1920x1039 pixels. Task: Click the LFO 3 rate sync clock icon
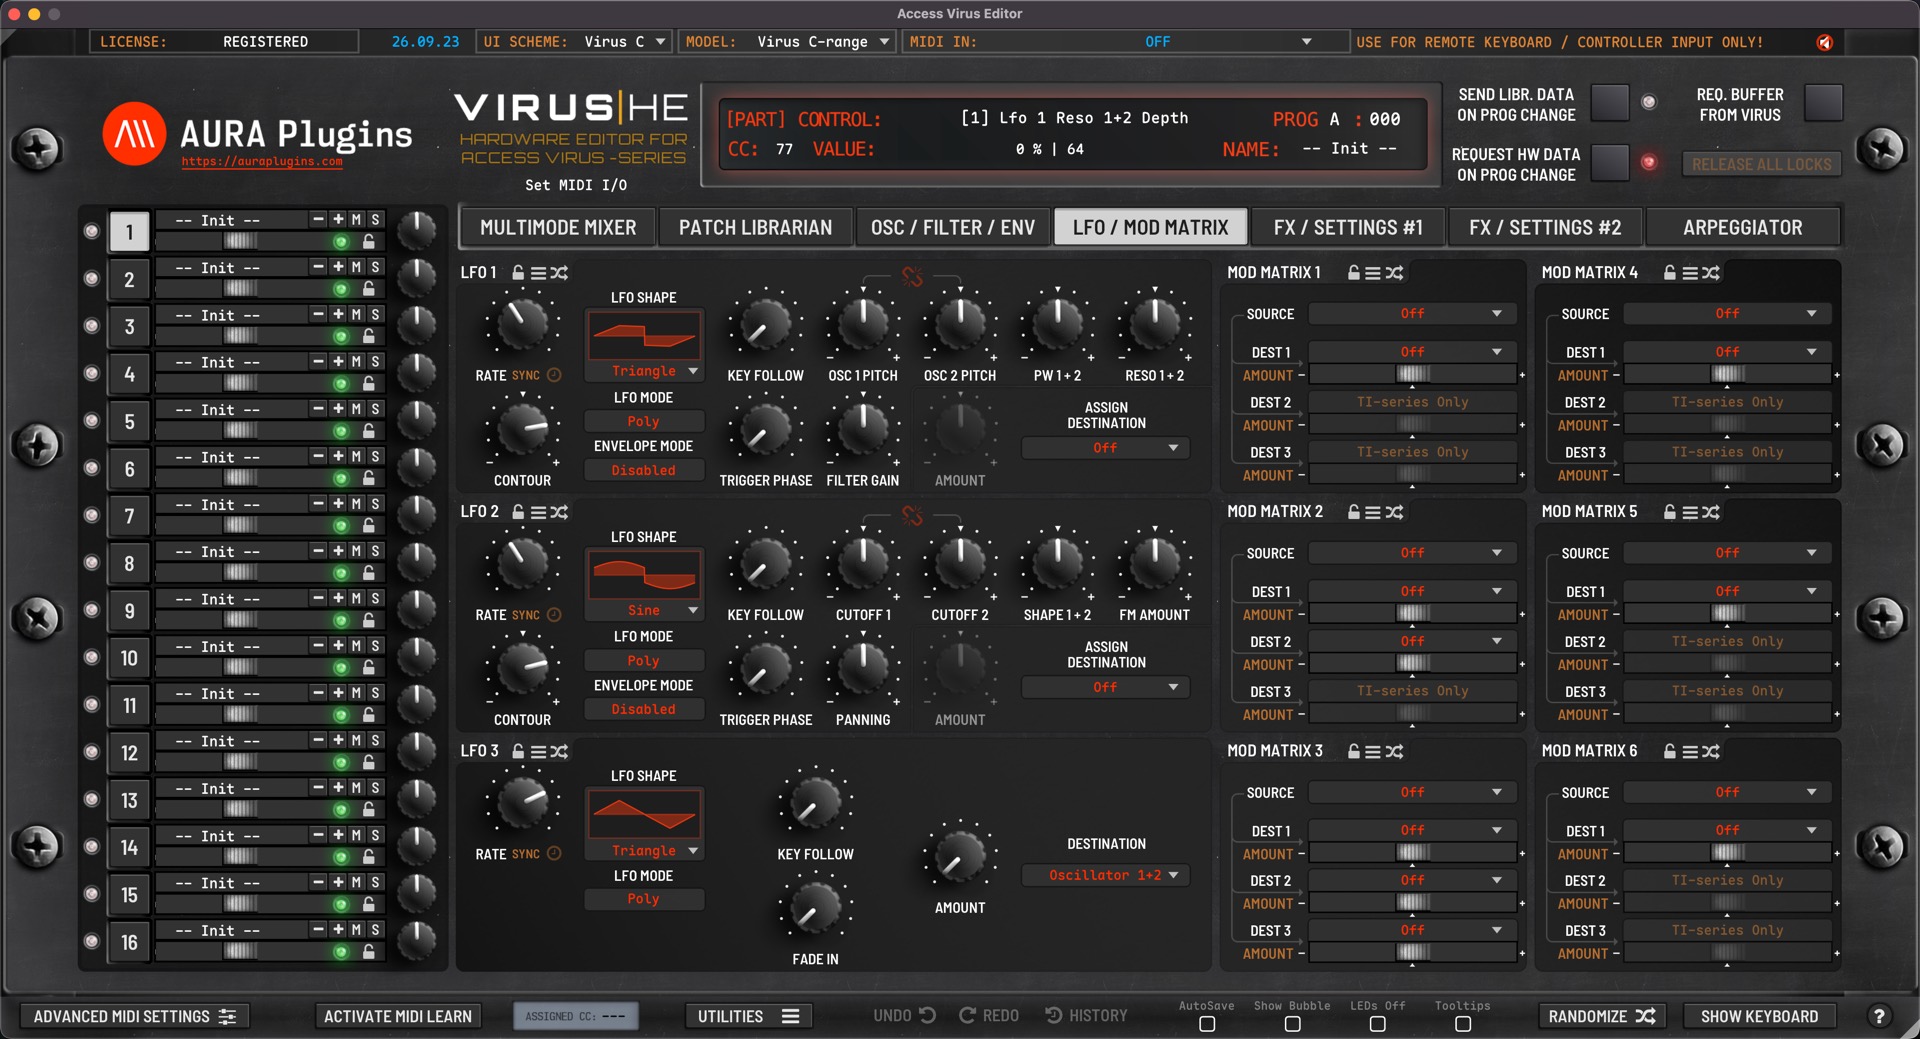[x=554, y=854]
